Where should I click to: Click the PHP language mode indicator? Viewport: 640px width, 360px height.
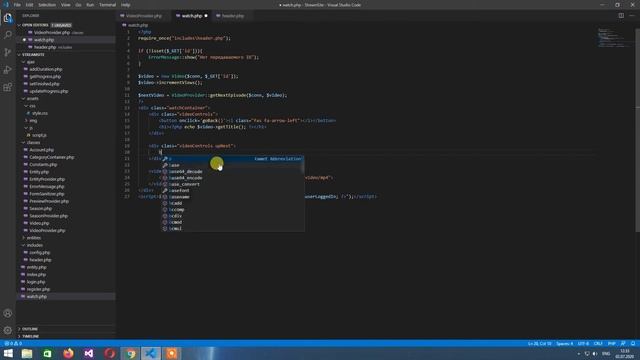pos(611,344)
